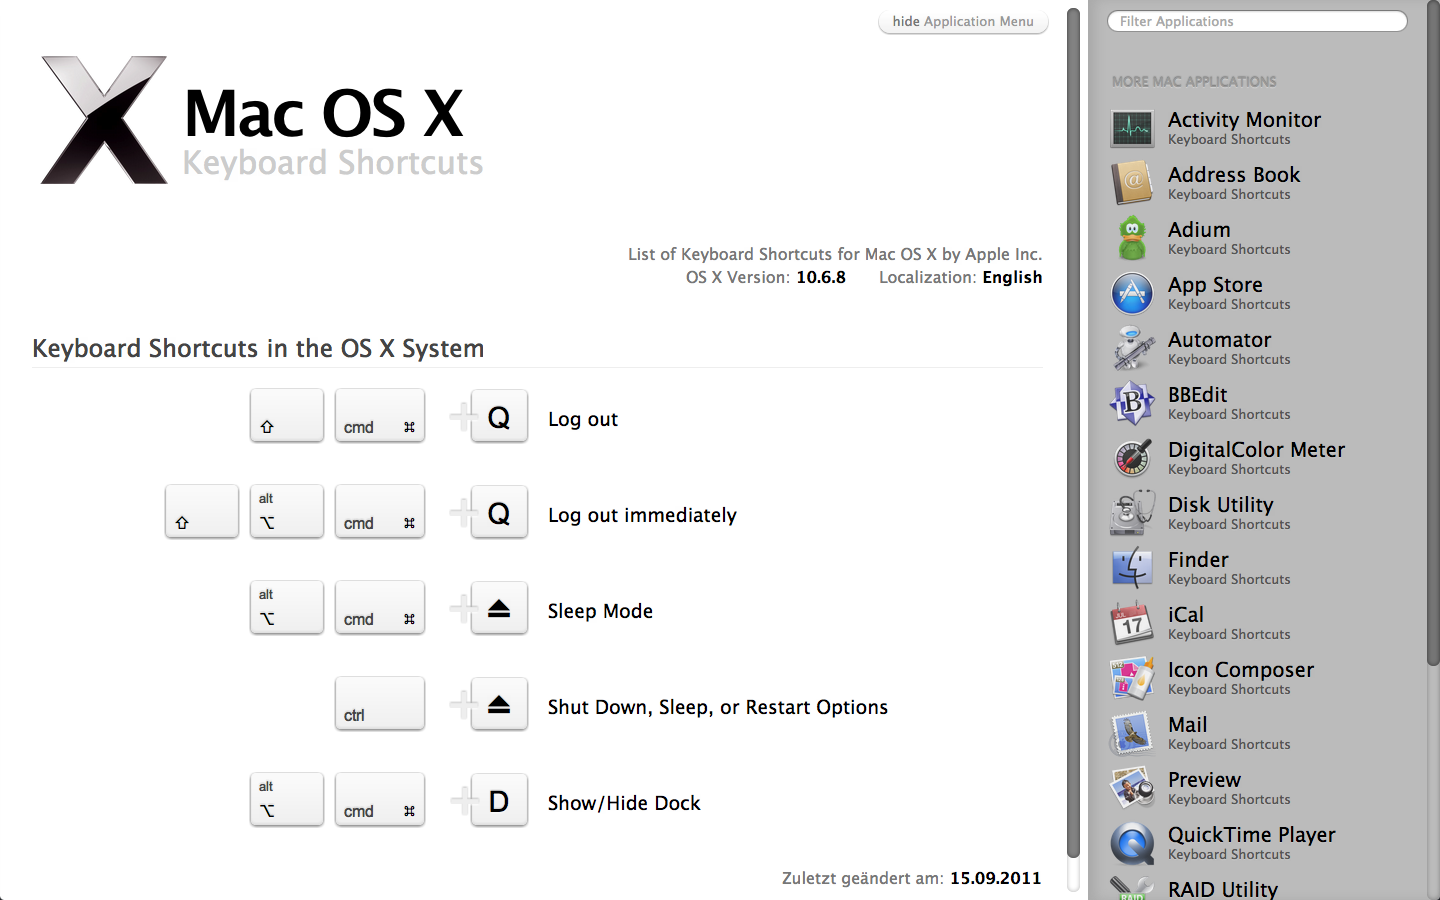Open the App Store shortcuts entry
The width and height of the screenshot is (1440, 900).
tap(1229, 293)
